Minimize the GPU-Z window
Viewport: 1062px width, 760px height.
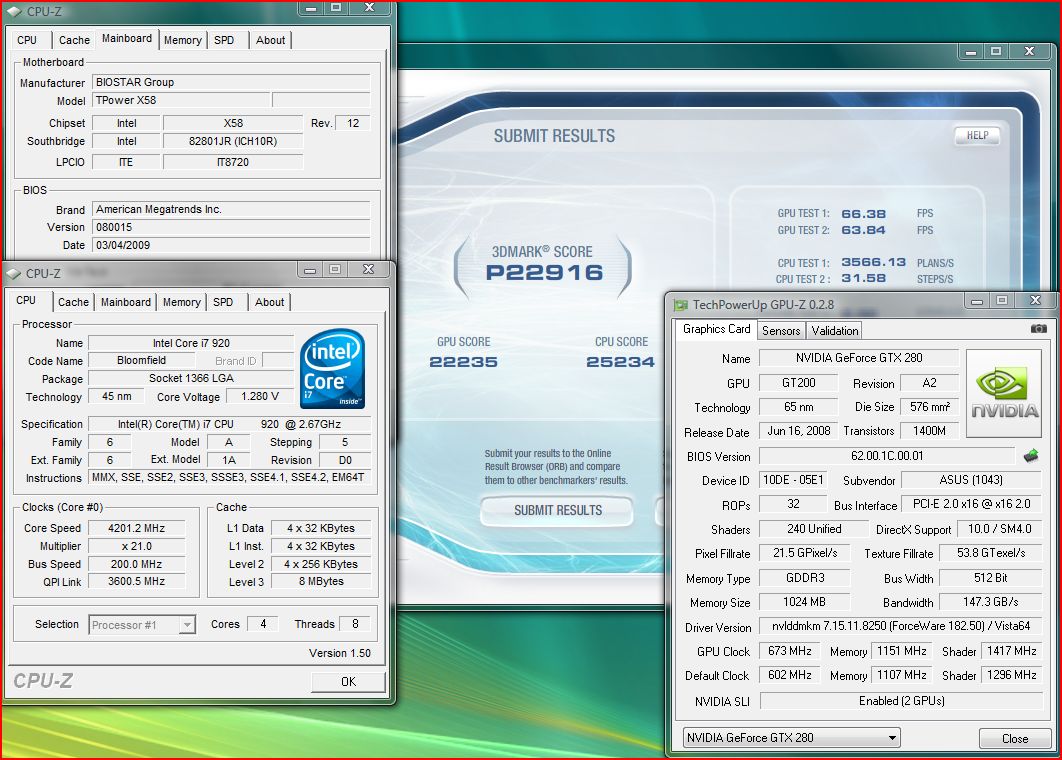click(x=977, y=301)
